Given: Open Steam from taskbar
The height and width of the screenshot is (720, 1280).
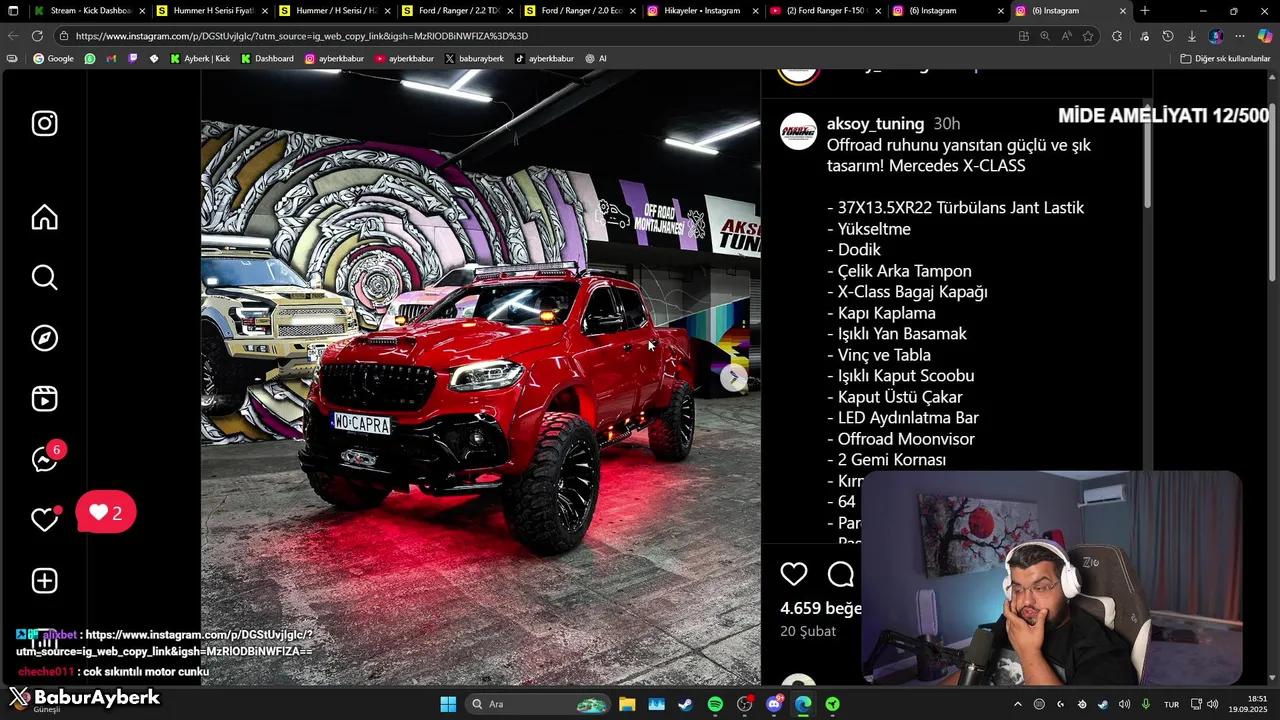Looking at the screenshot, I should pyautogui.click(x=685, y=704).
